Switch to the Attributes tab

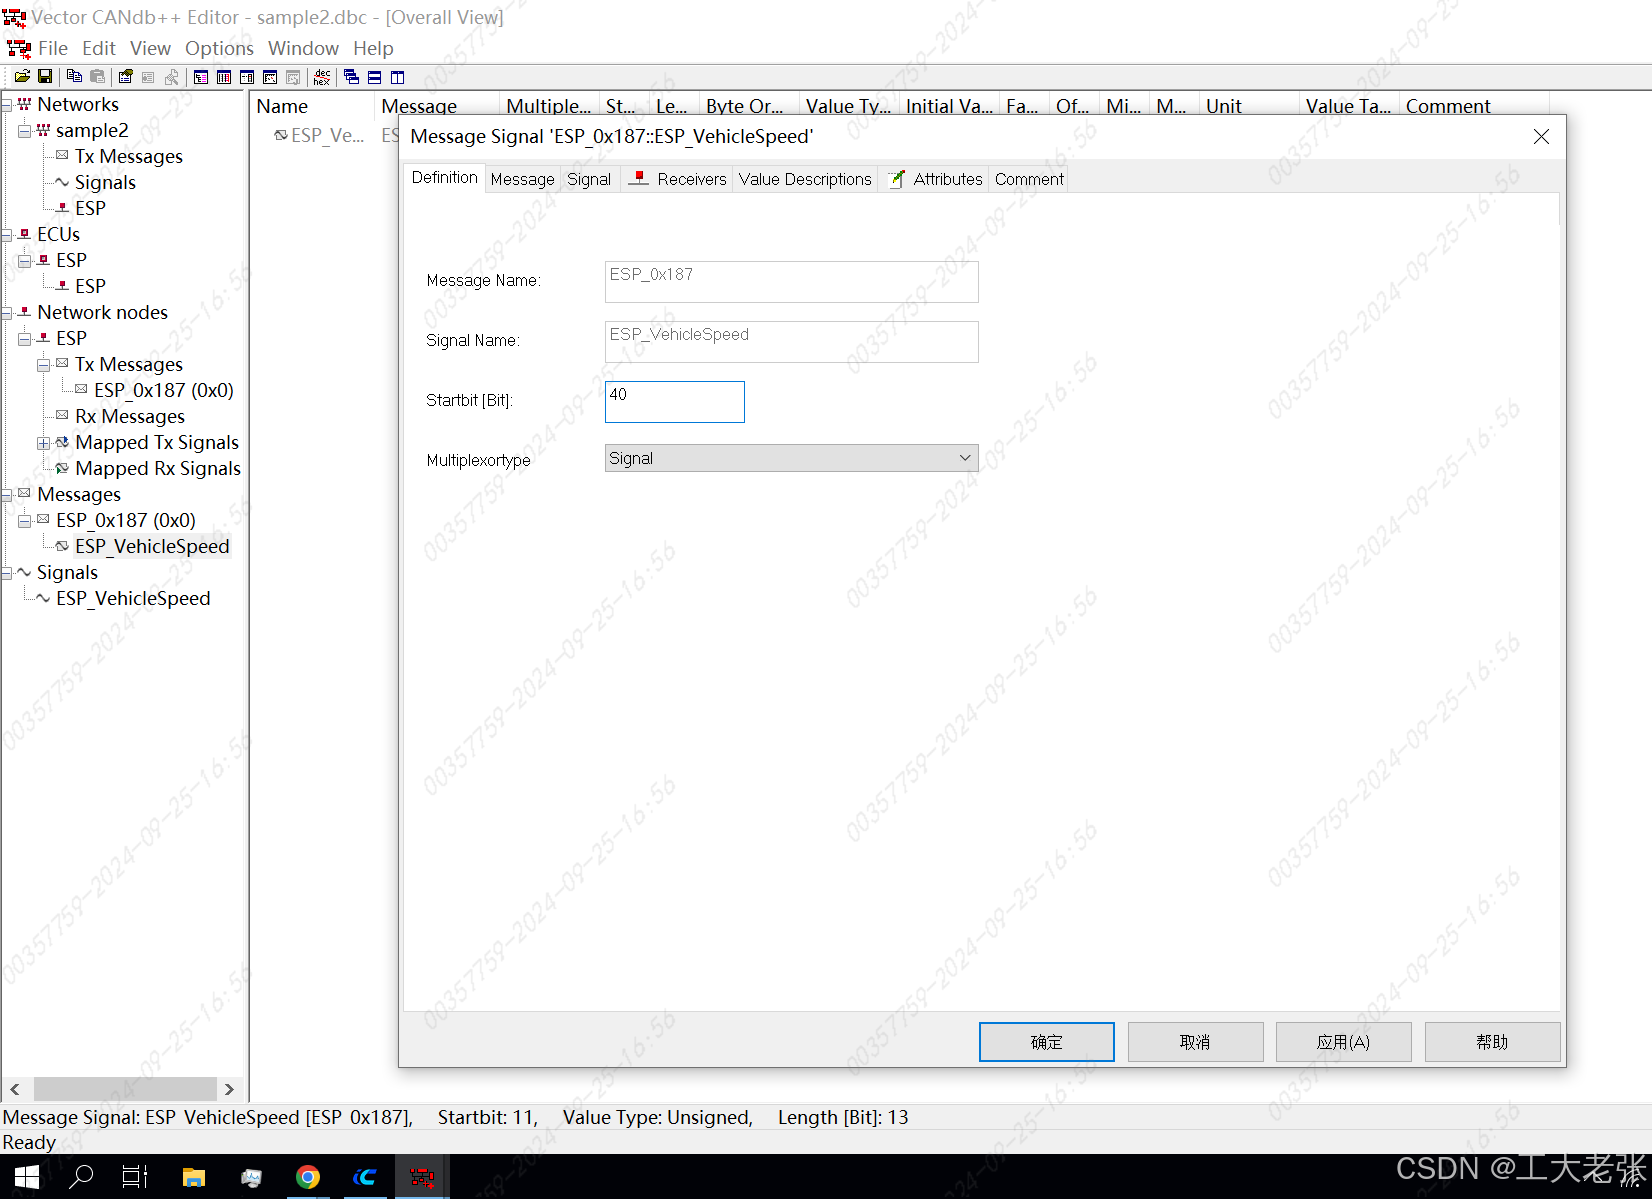[x=935, y=179]
